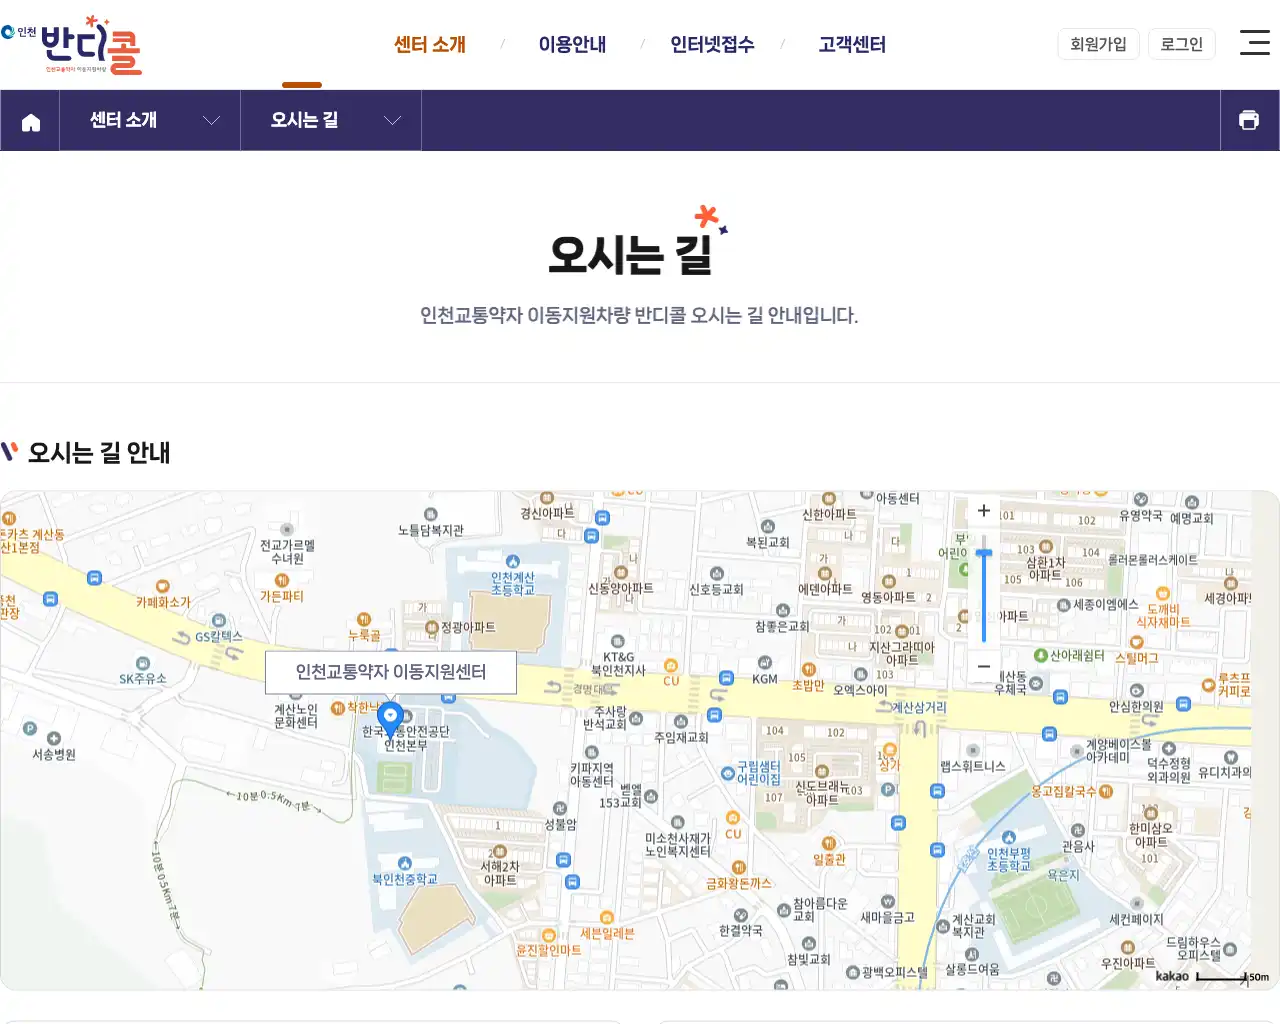The height and width of the screenshot is (1024, 1280).
Task: Go to home via the house icon
Action: 31,121
